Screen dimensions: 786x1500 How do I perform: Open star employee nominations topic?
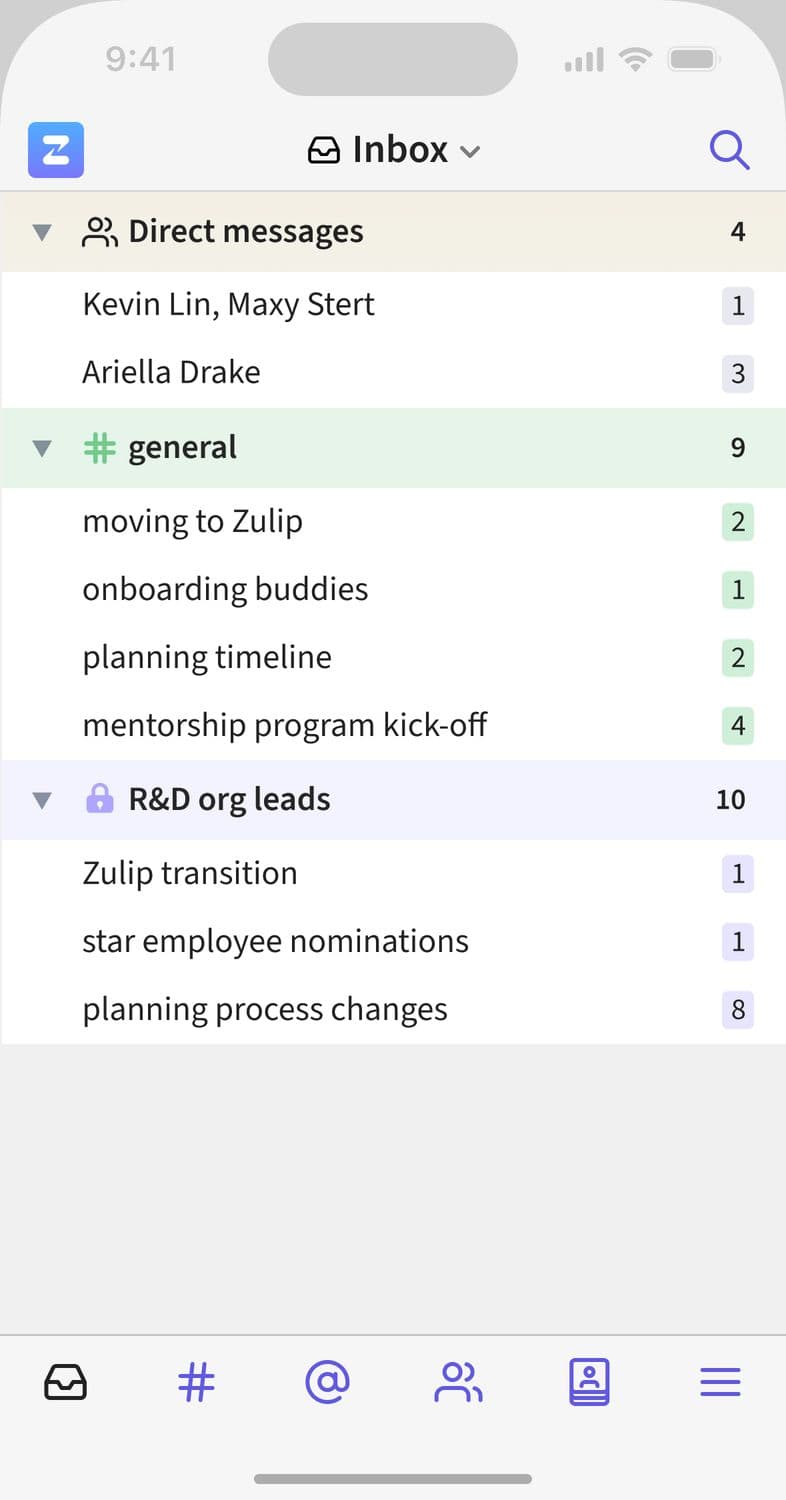[x=275, y=941]
